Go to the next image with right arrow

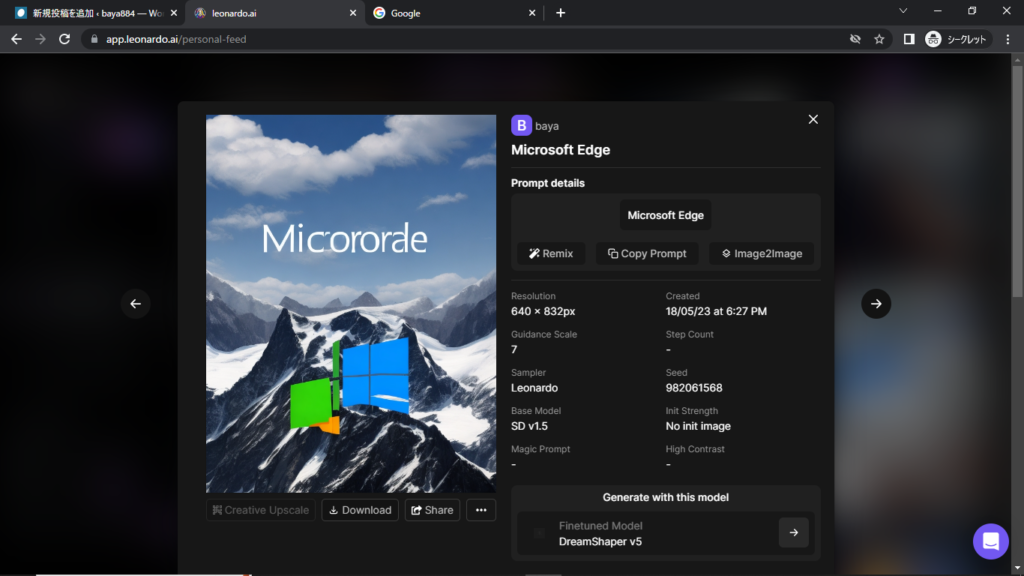point(876,304)
